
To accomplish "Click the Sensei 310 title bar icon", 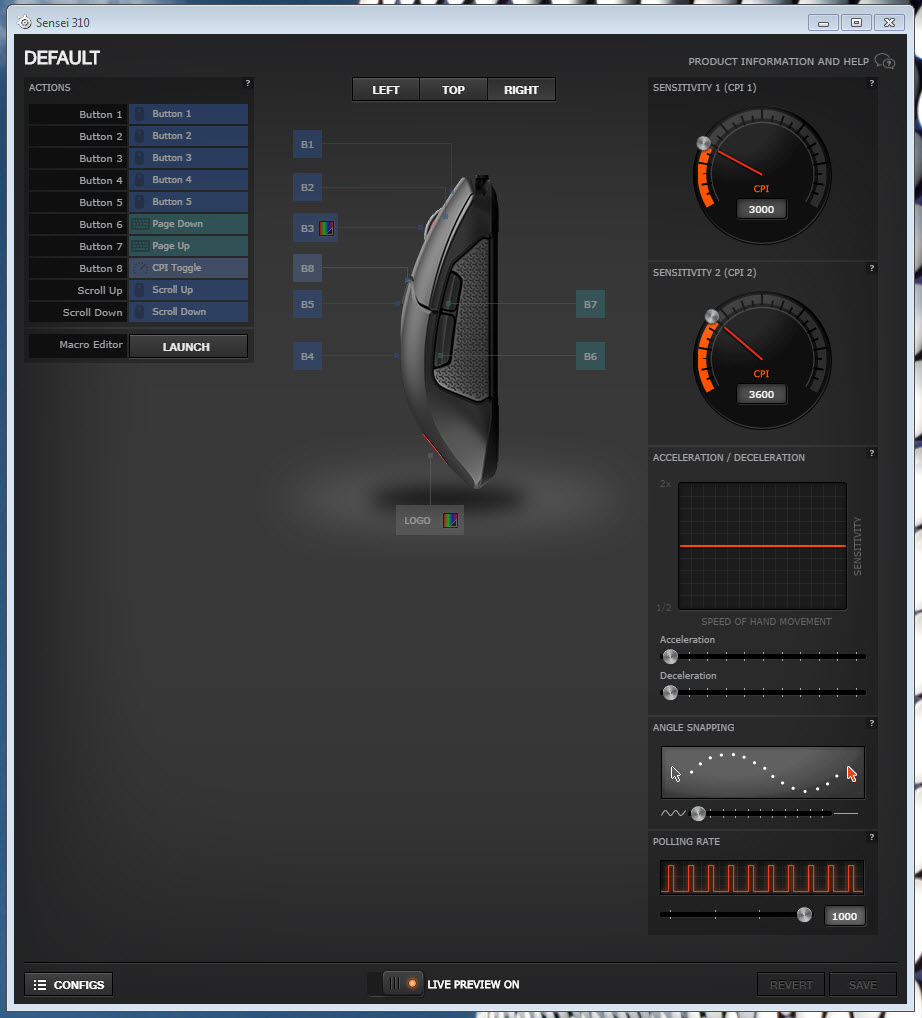I will pyautogui.click(x=25, y=22).
